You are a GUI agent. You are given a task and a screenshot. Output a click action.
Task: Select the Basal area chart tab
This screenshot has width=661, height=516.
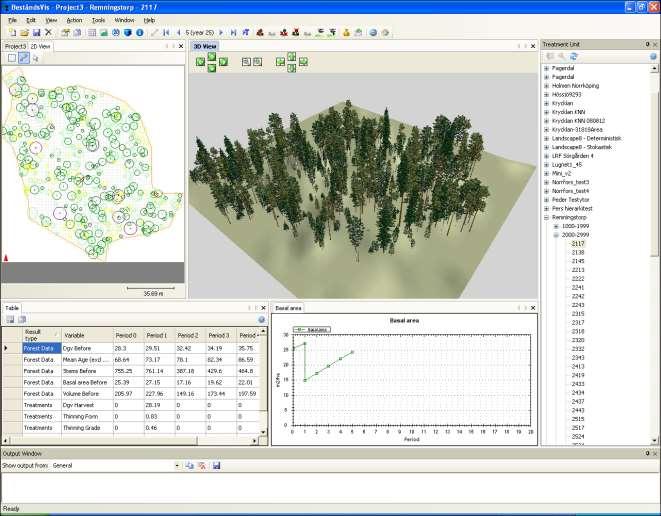(x=288, y=308)
